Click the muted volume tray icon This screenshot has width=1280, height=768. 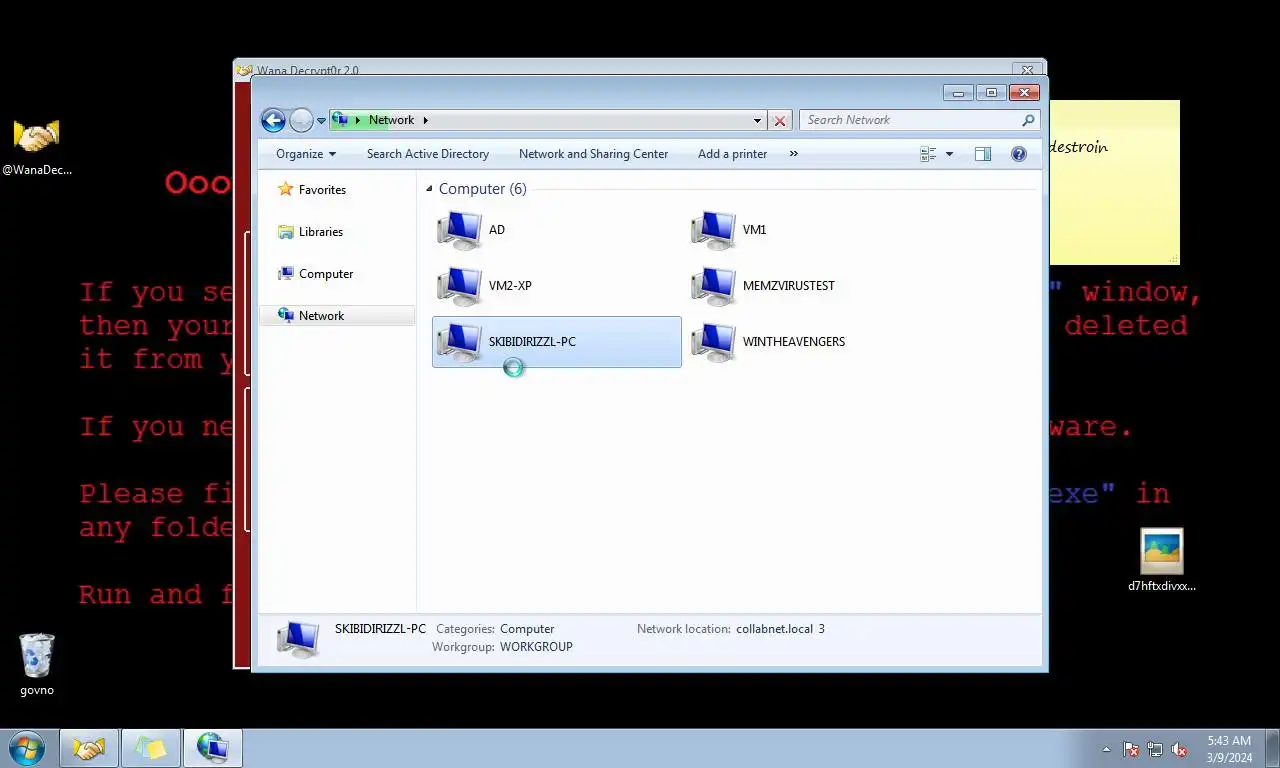1179,749
